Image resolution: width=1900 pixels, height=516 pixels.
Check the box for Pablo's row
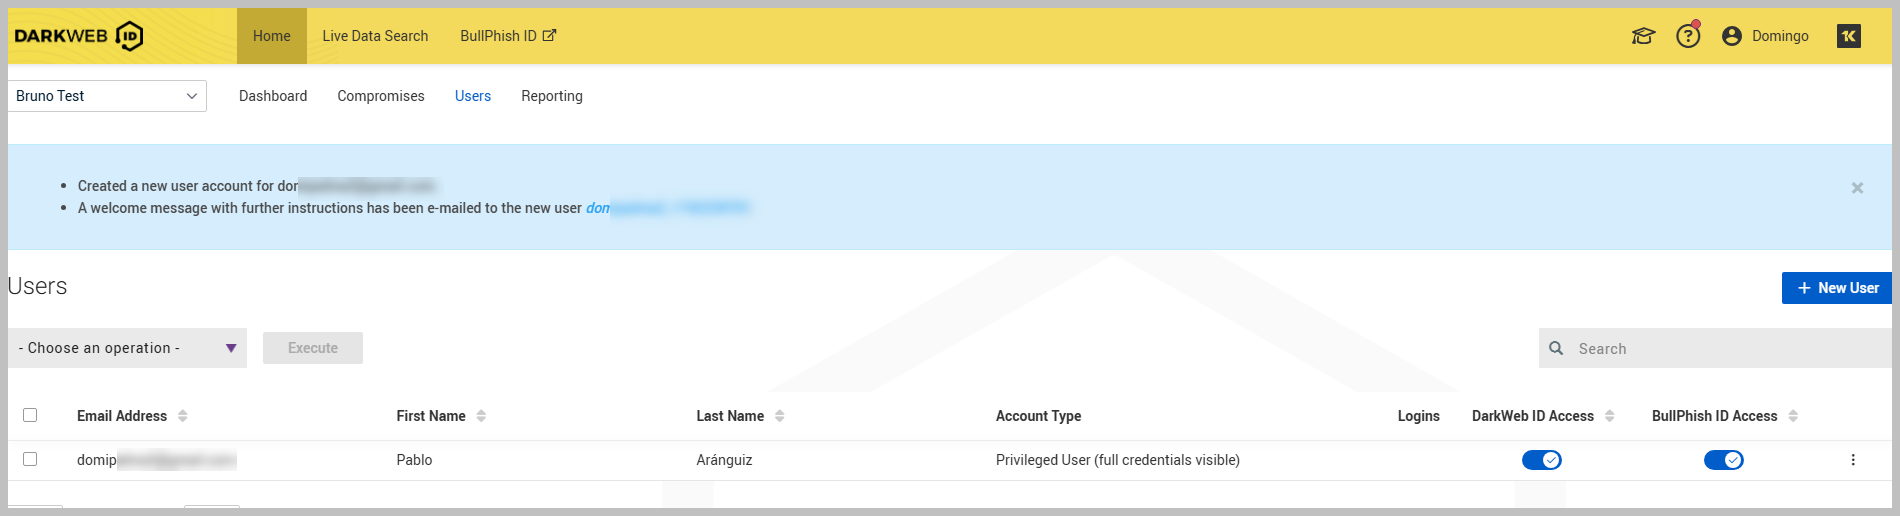pos(30,459)
